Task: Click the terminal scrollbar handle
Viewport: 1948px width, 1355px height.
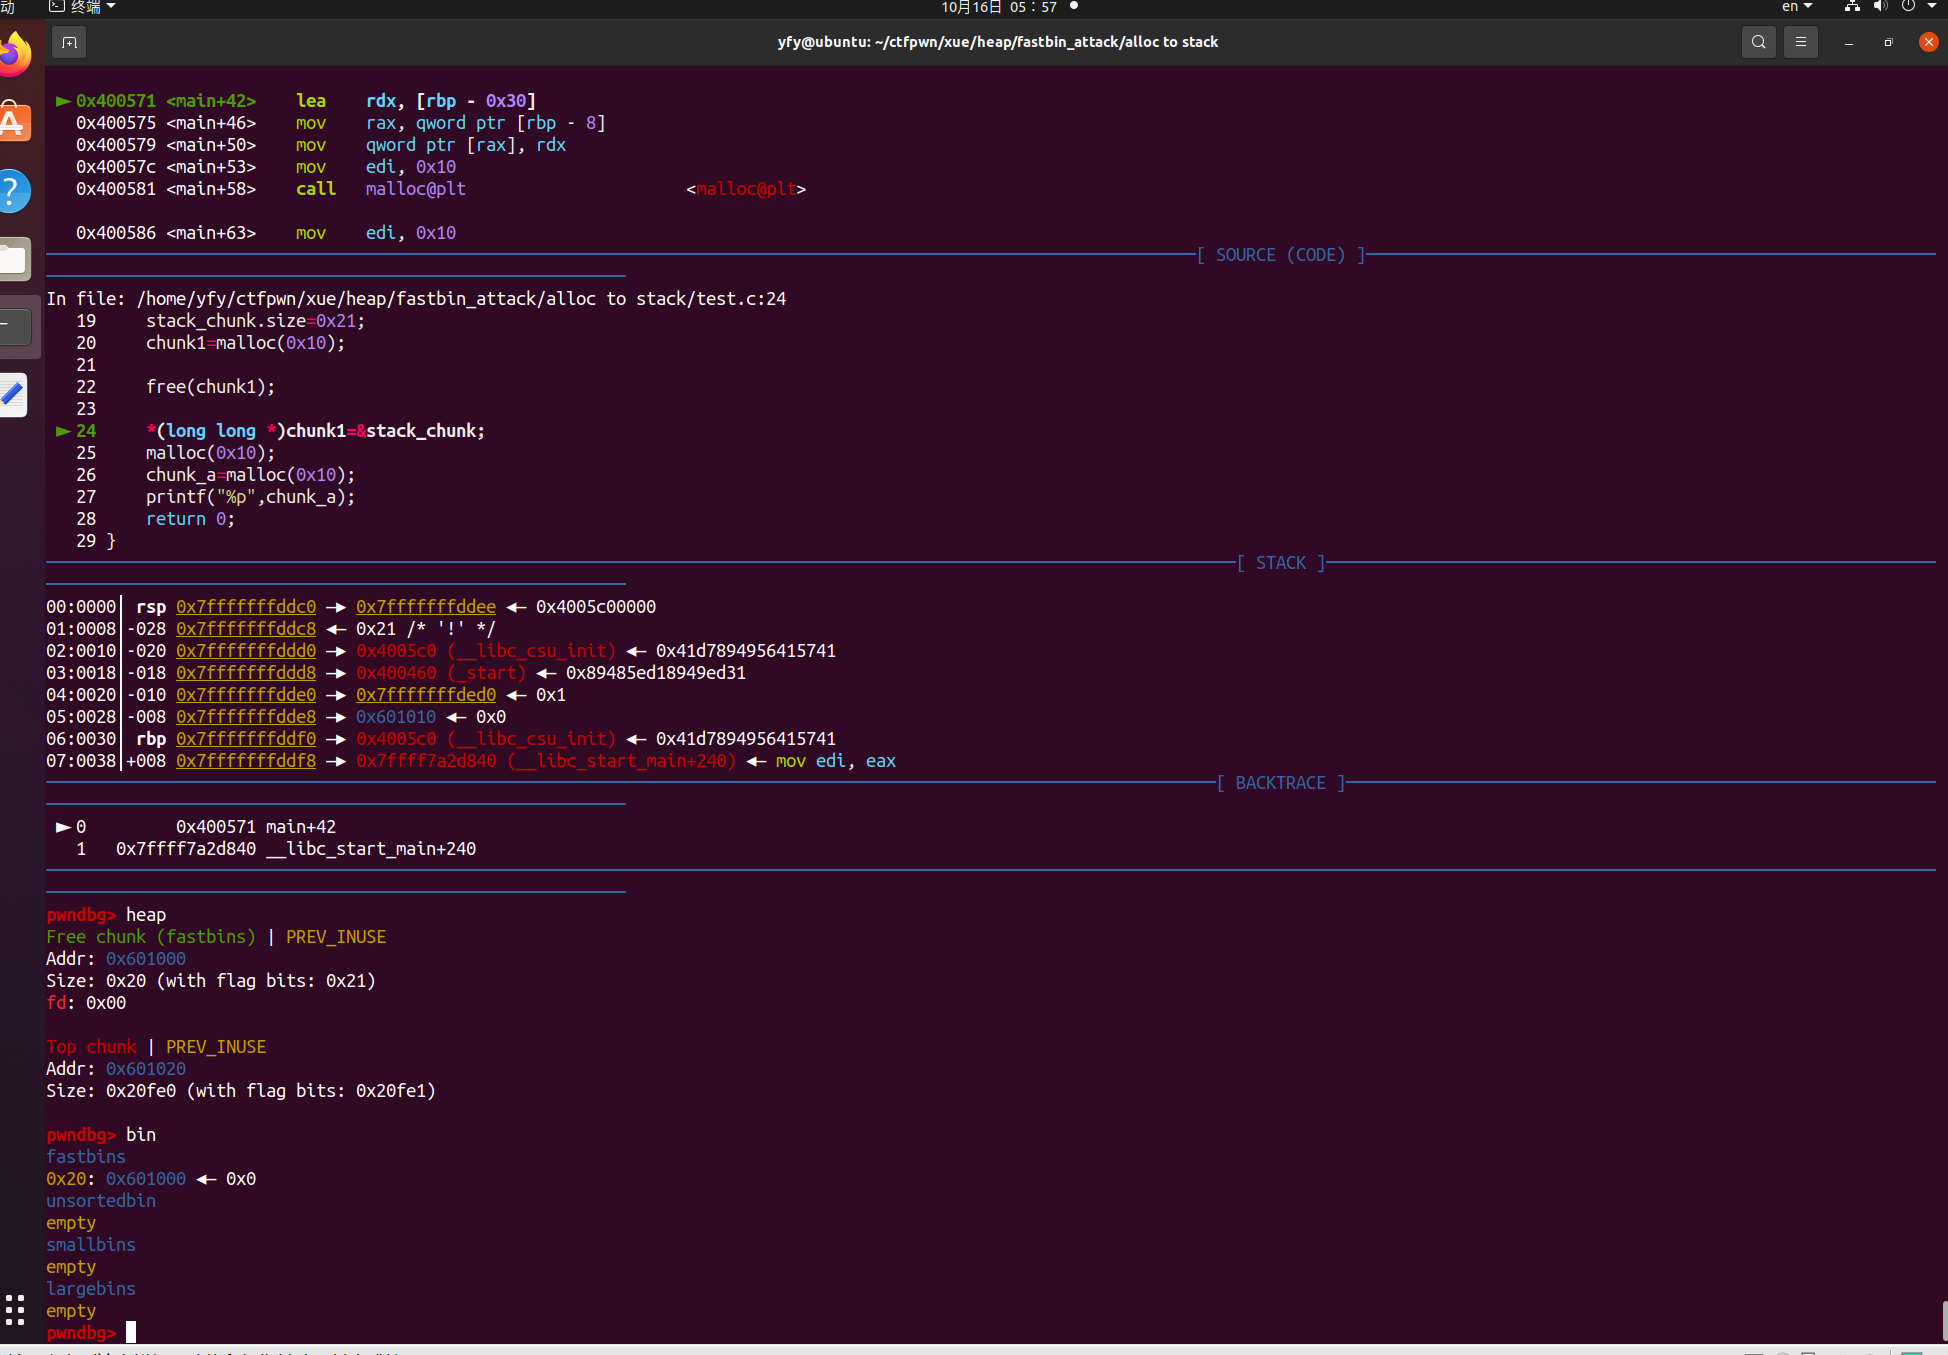Action: pos(1944,1320)
